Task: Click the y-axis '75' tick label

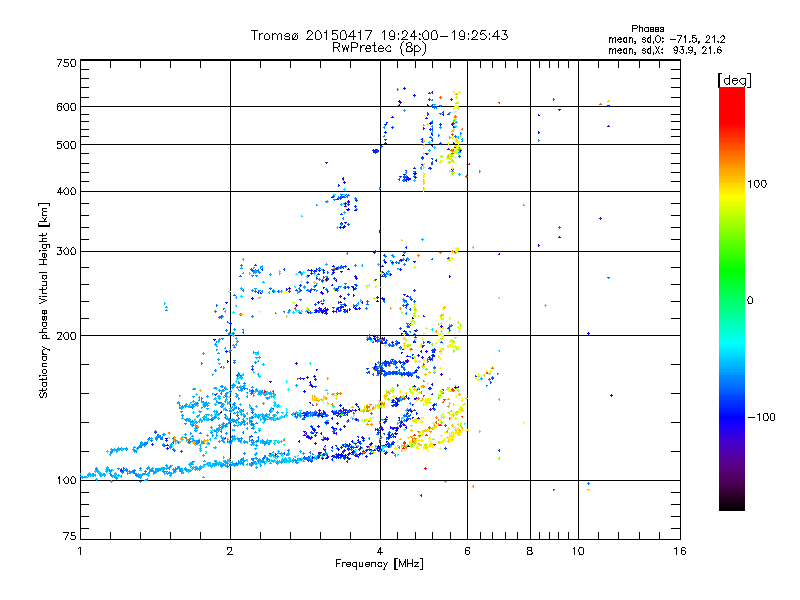Action: click(70, 536)
